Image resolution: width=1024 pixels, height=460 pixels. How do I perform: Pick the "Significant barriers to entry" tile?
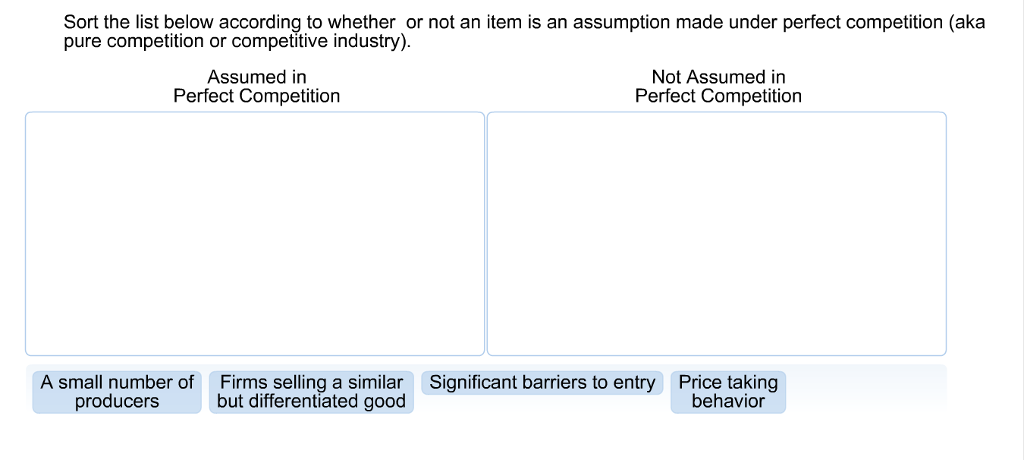click(x=542, y=383)
